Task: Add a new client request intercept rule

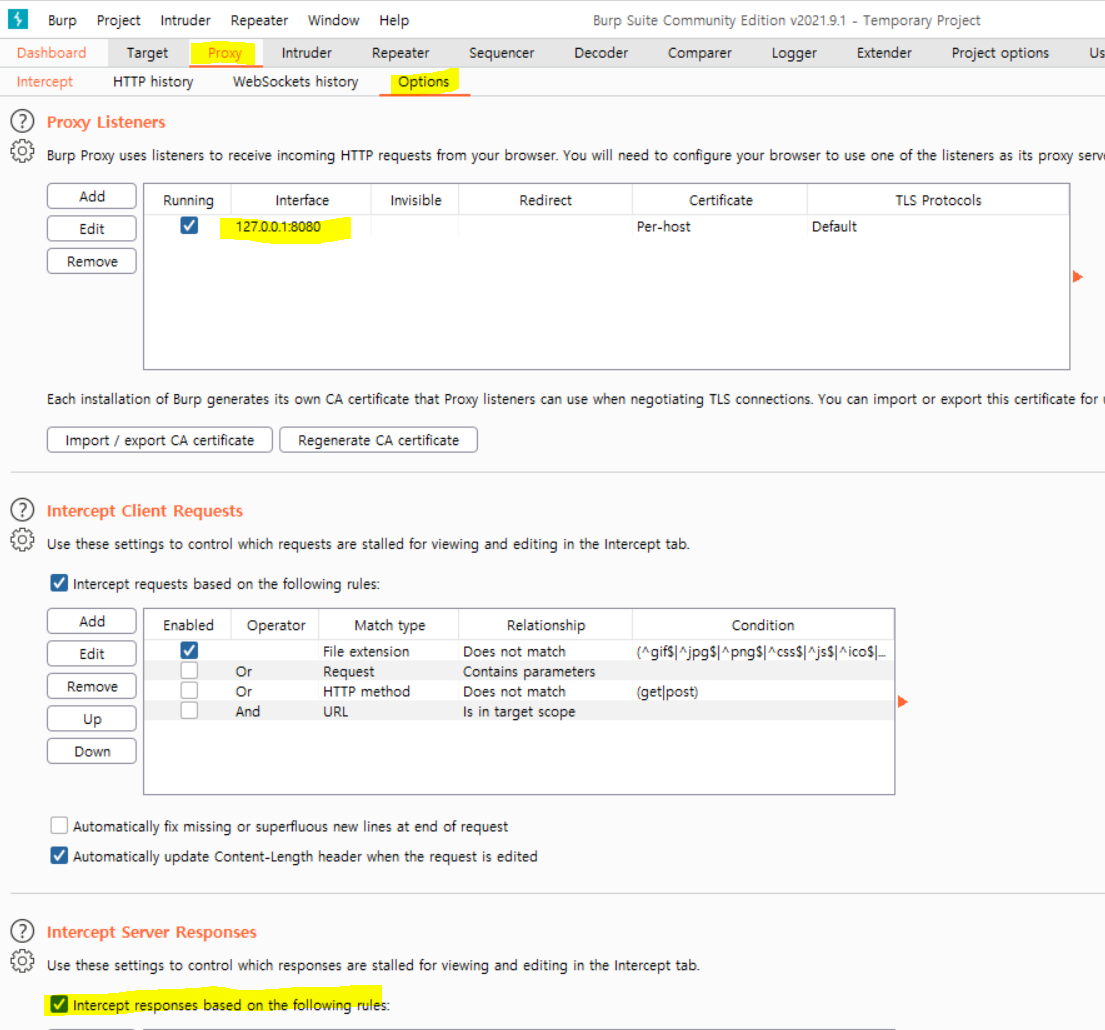Action: click(92, 621)
